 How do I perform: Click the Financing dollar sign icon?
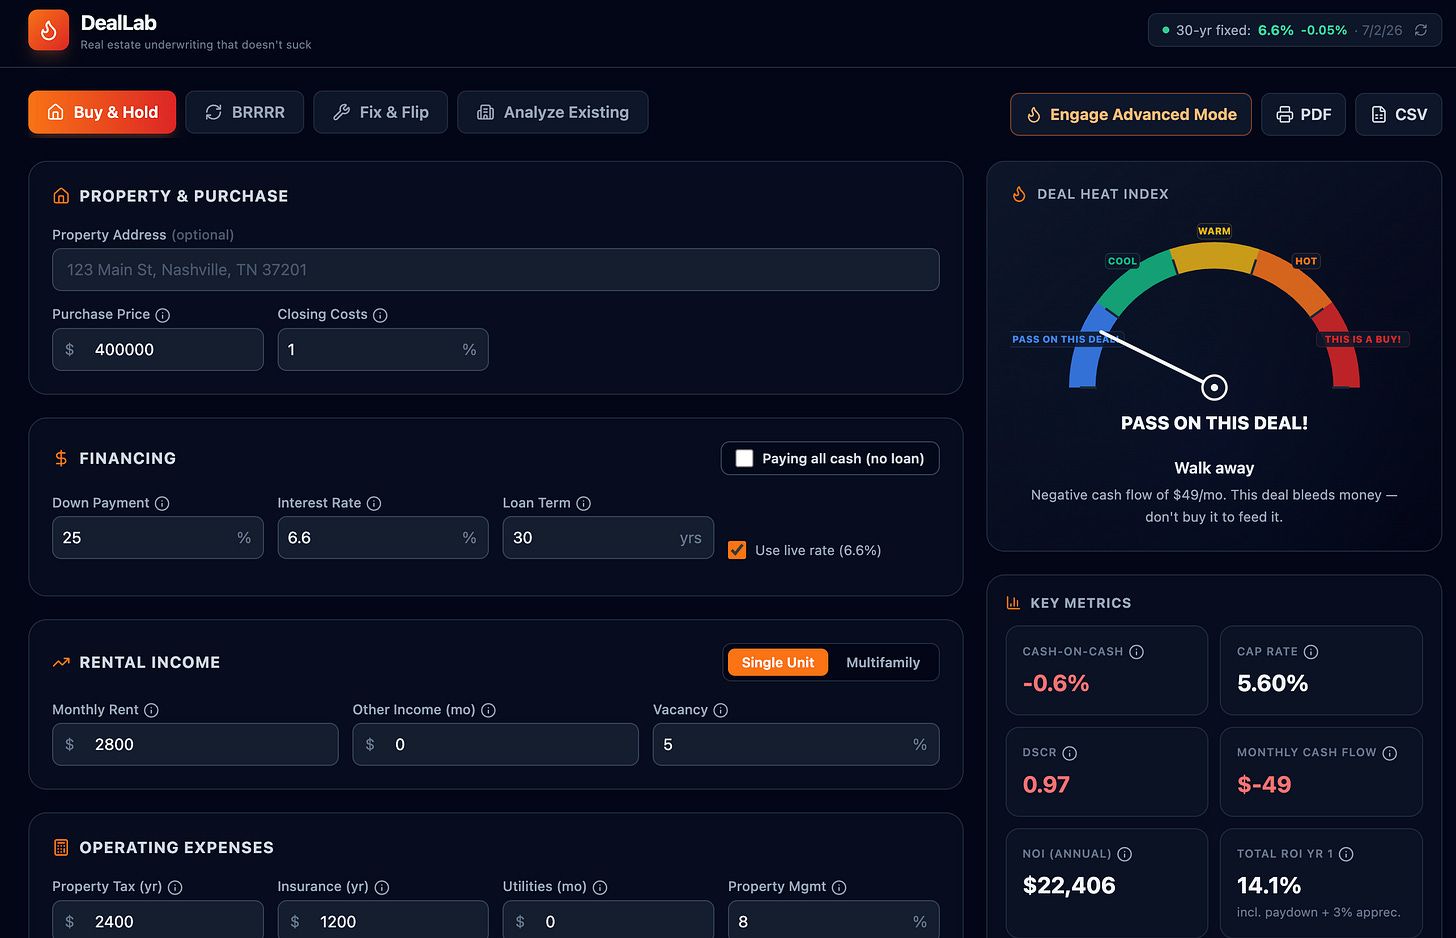[61, 458]
